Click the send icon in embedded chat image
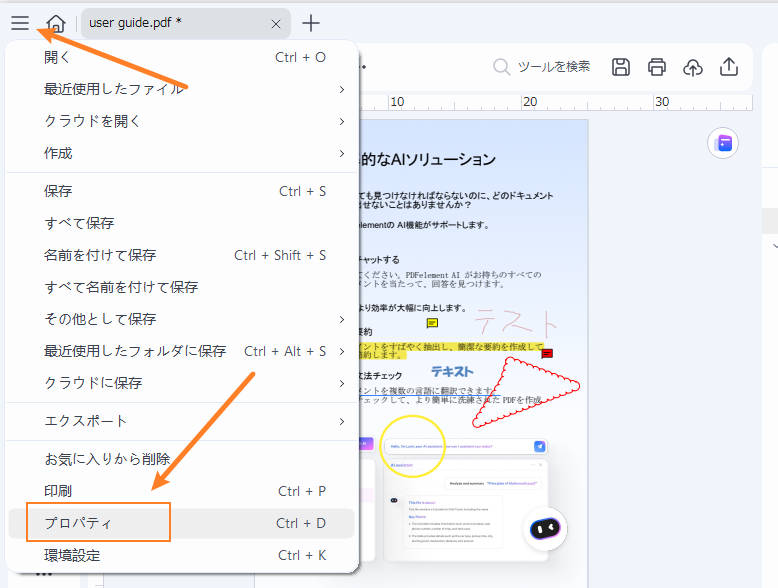The height and width of the screenshot is (588, 778). click(x=539, y=446)
